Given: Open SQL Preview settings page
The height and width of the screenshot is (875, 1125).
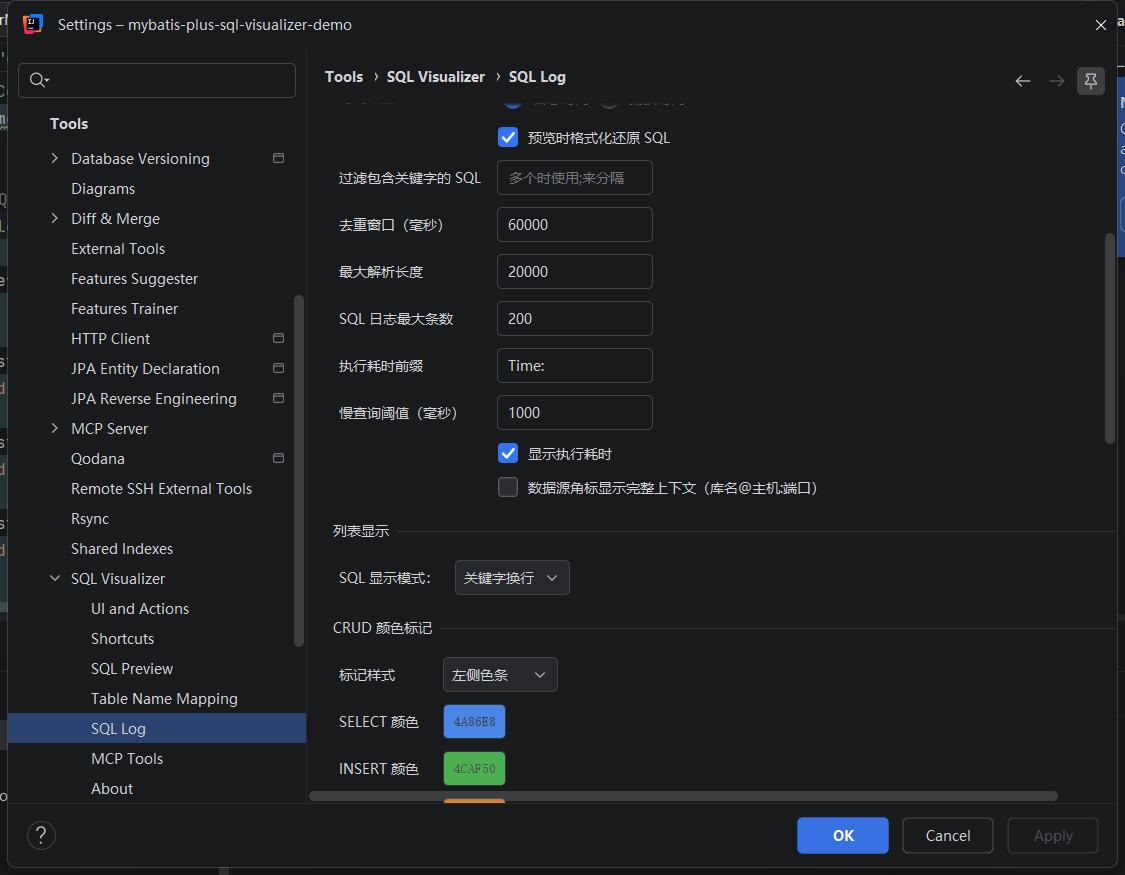Looking at the screenshot, I should tap(132, 668).
